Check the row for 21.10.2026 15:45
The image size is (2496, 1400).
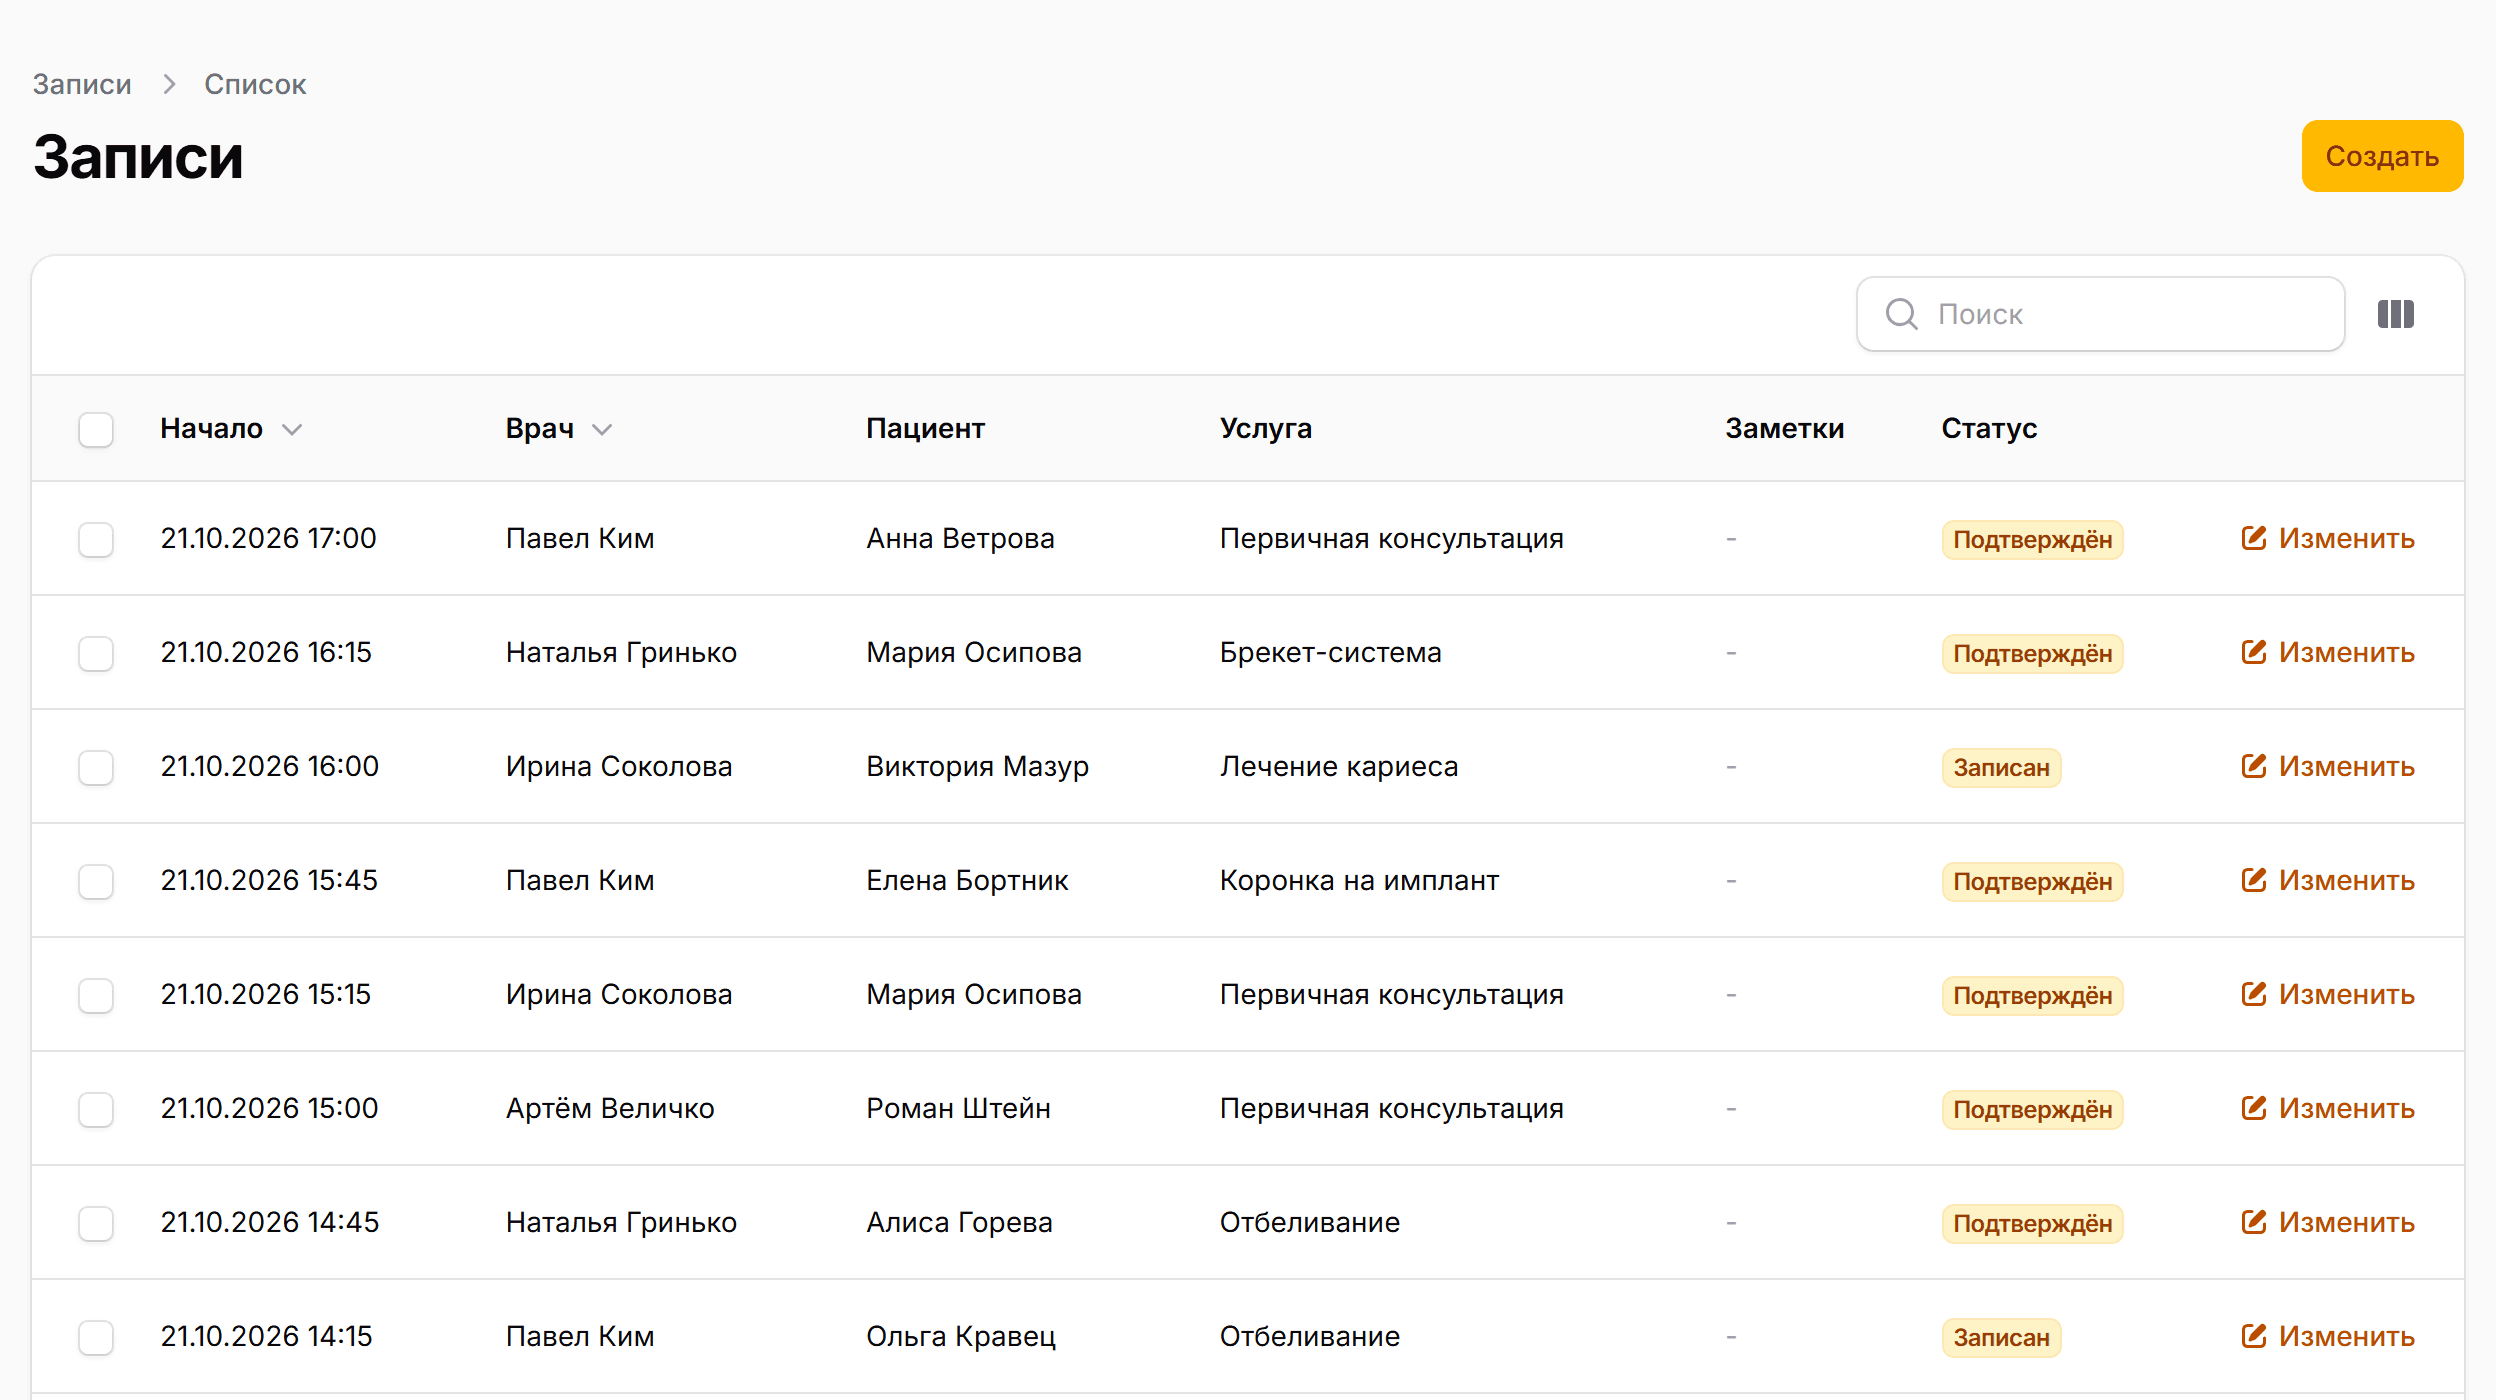(x=96, y=882)
